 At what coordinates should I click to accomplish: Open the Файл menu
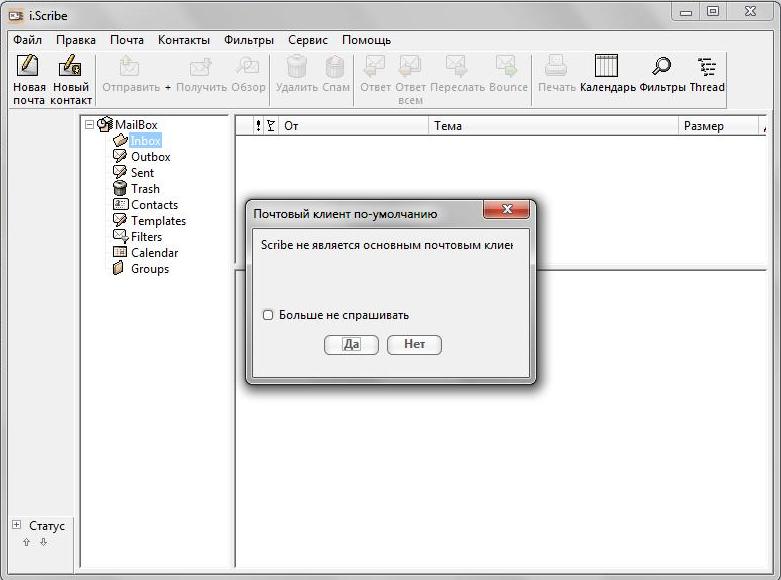tap(27, 40)
